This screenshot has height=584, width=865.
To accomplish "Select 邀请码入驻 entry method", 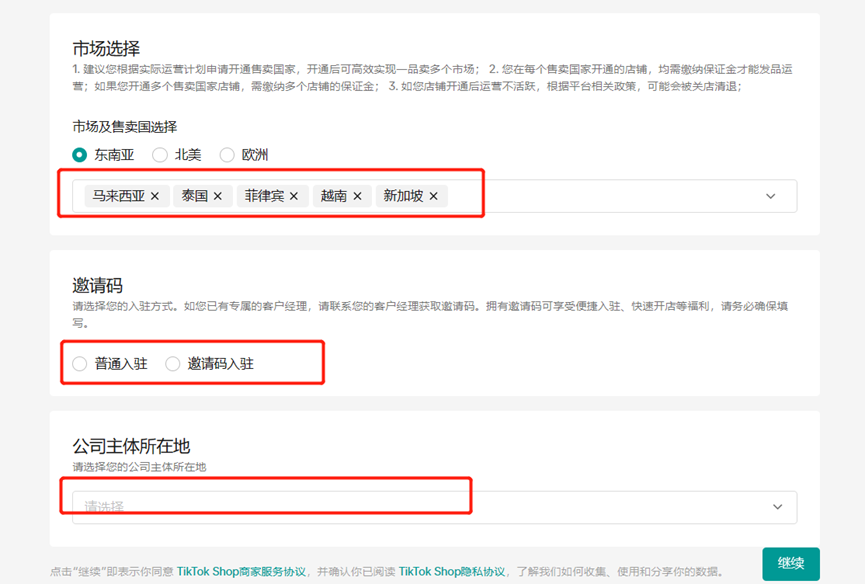I will (173, 364).
